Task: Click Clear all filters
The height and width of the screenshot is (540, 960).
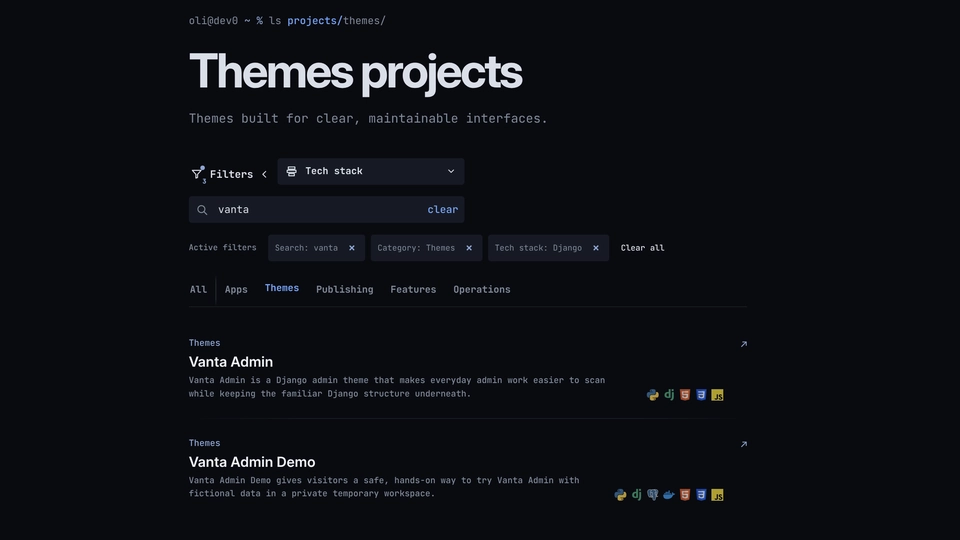Action: pos(642,248)
